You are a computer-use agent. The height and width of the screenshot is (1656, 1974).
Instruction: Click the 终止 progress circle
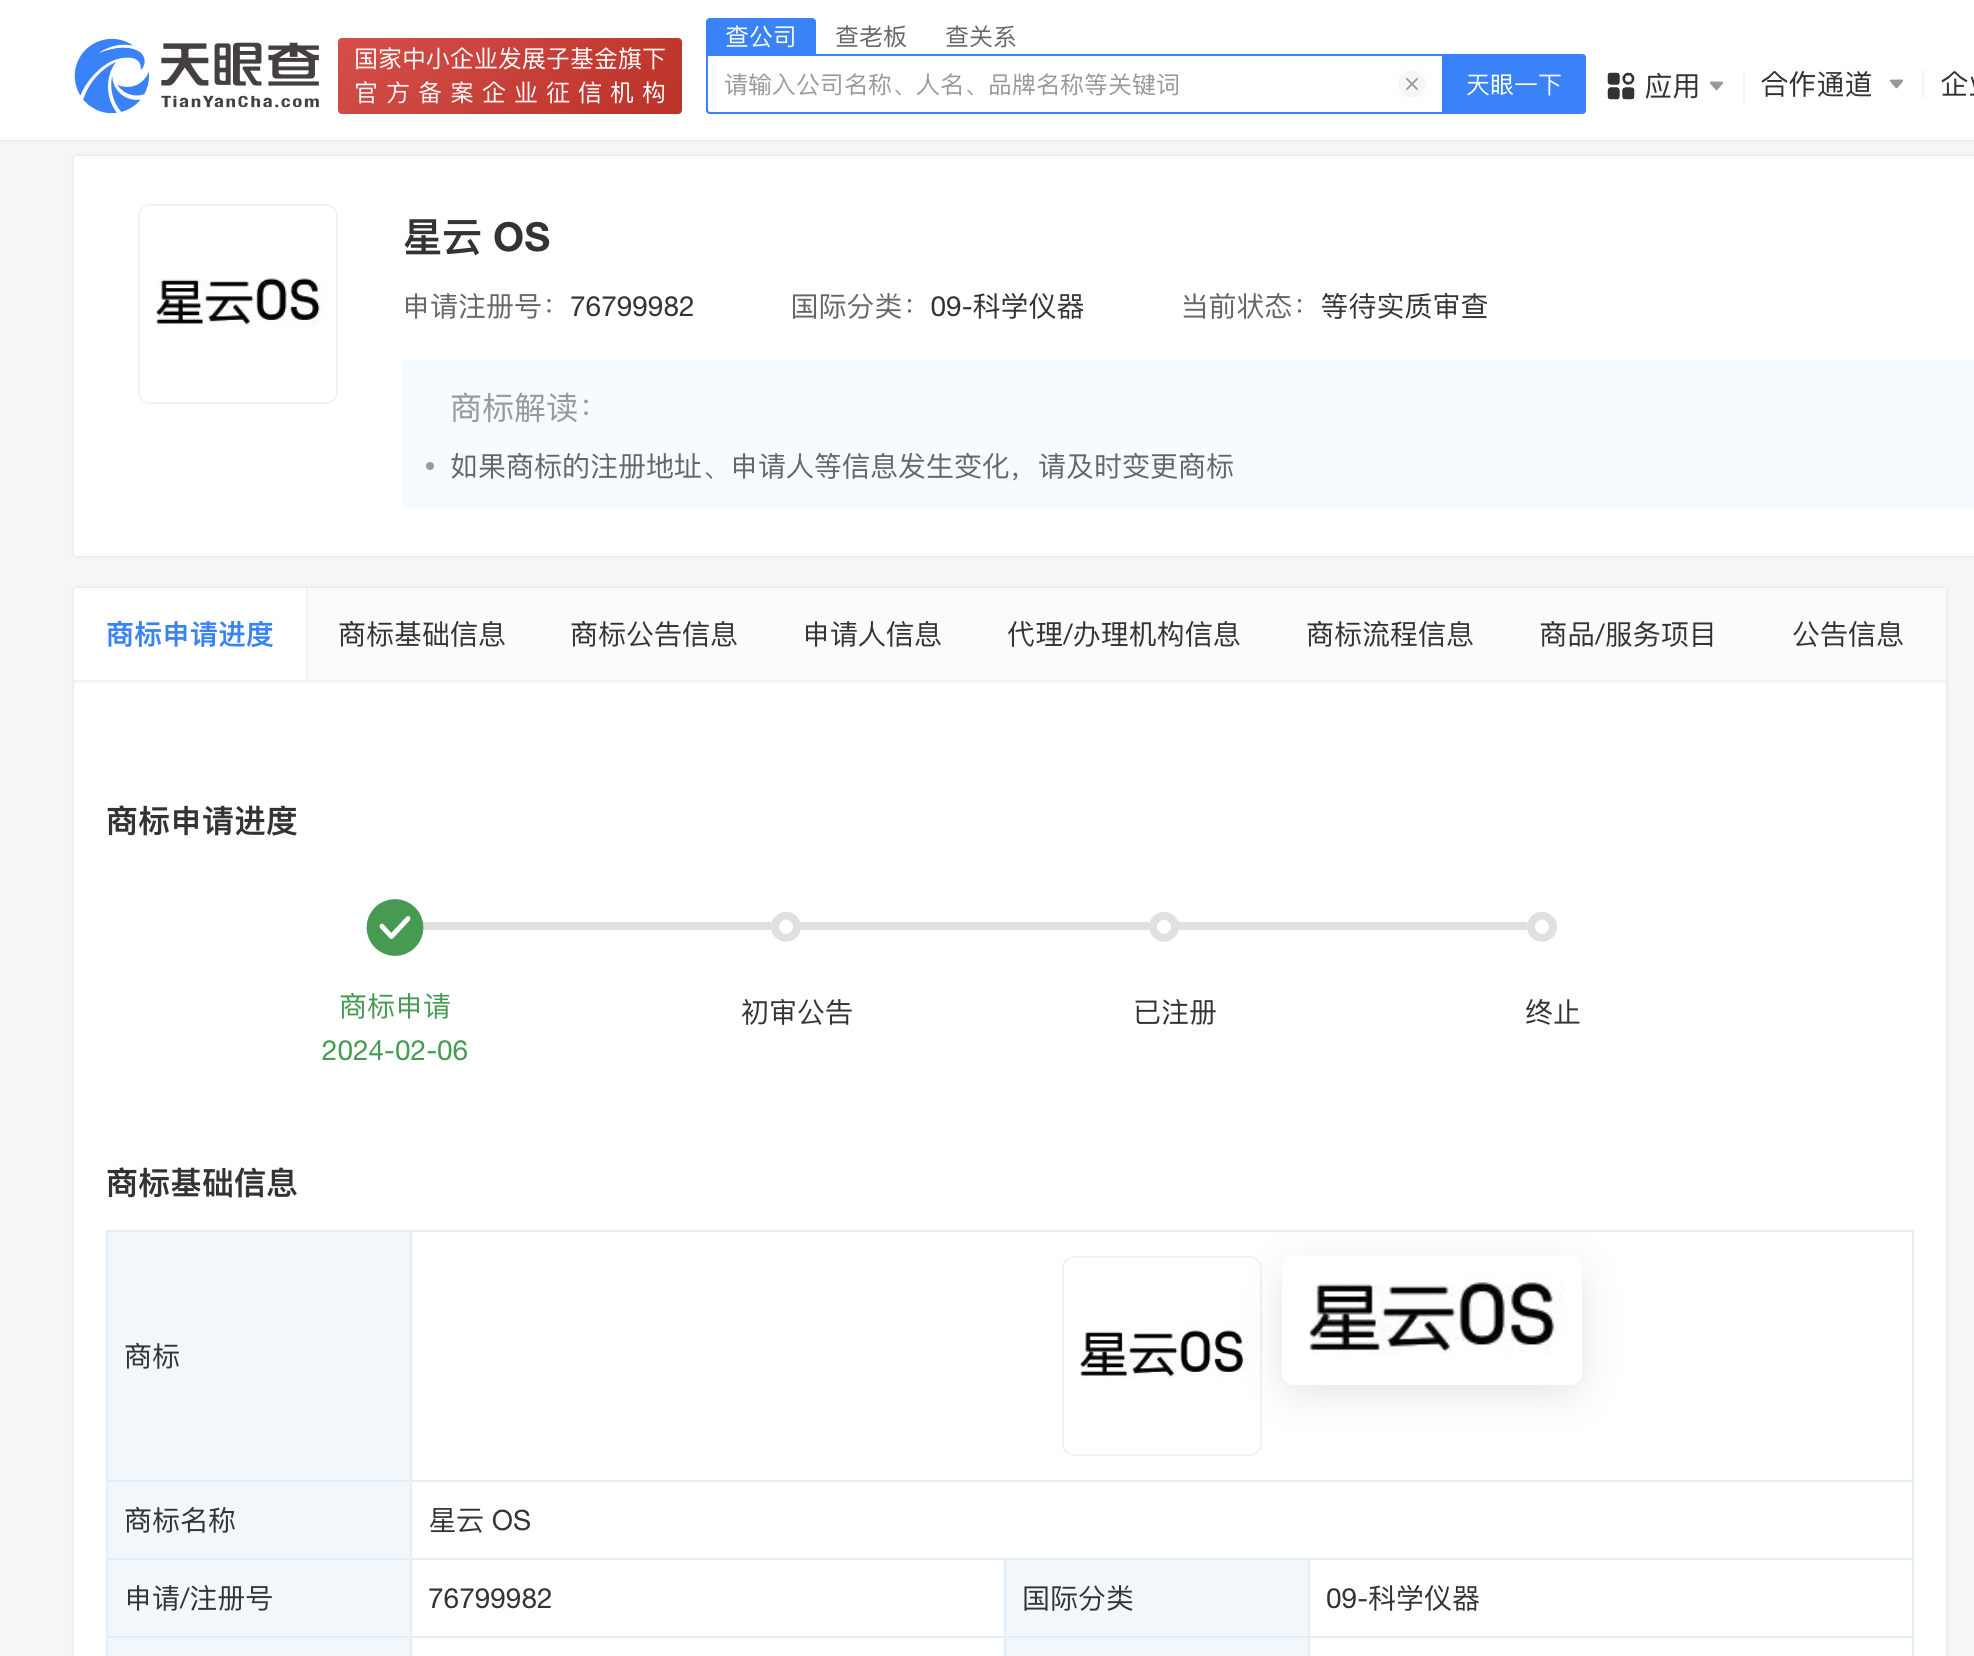pyautogui.click(x=1541, y=927)
